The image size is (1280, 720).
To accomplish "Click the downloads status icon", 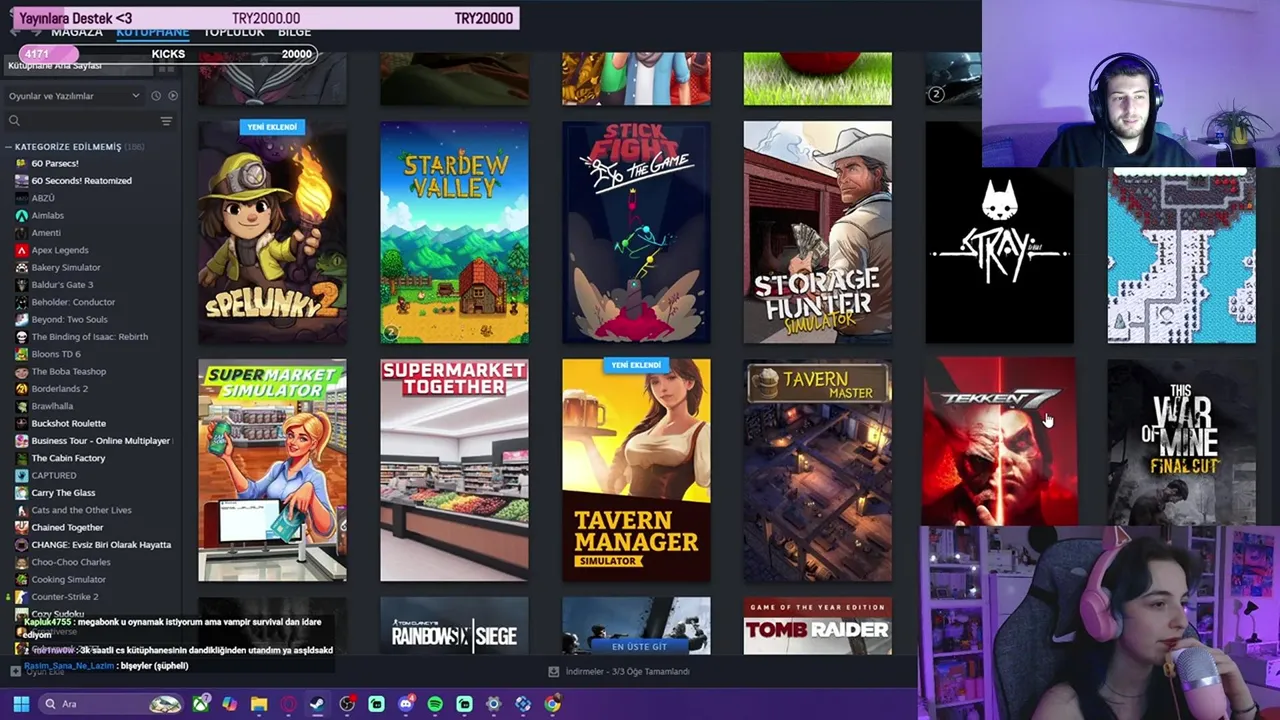I will click(x=554, y=672).
